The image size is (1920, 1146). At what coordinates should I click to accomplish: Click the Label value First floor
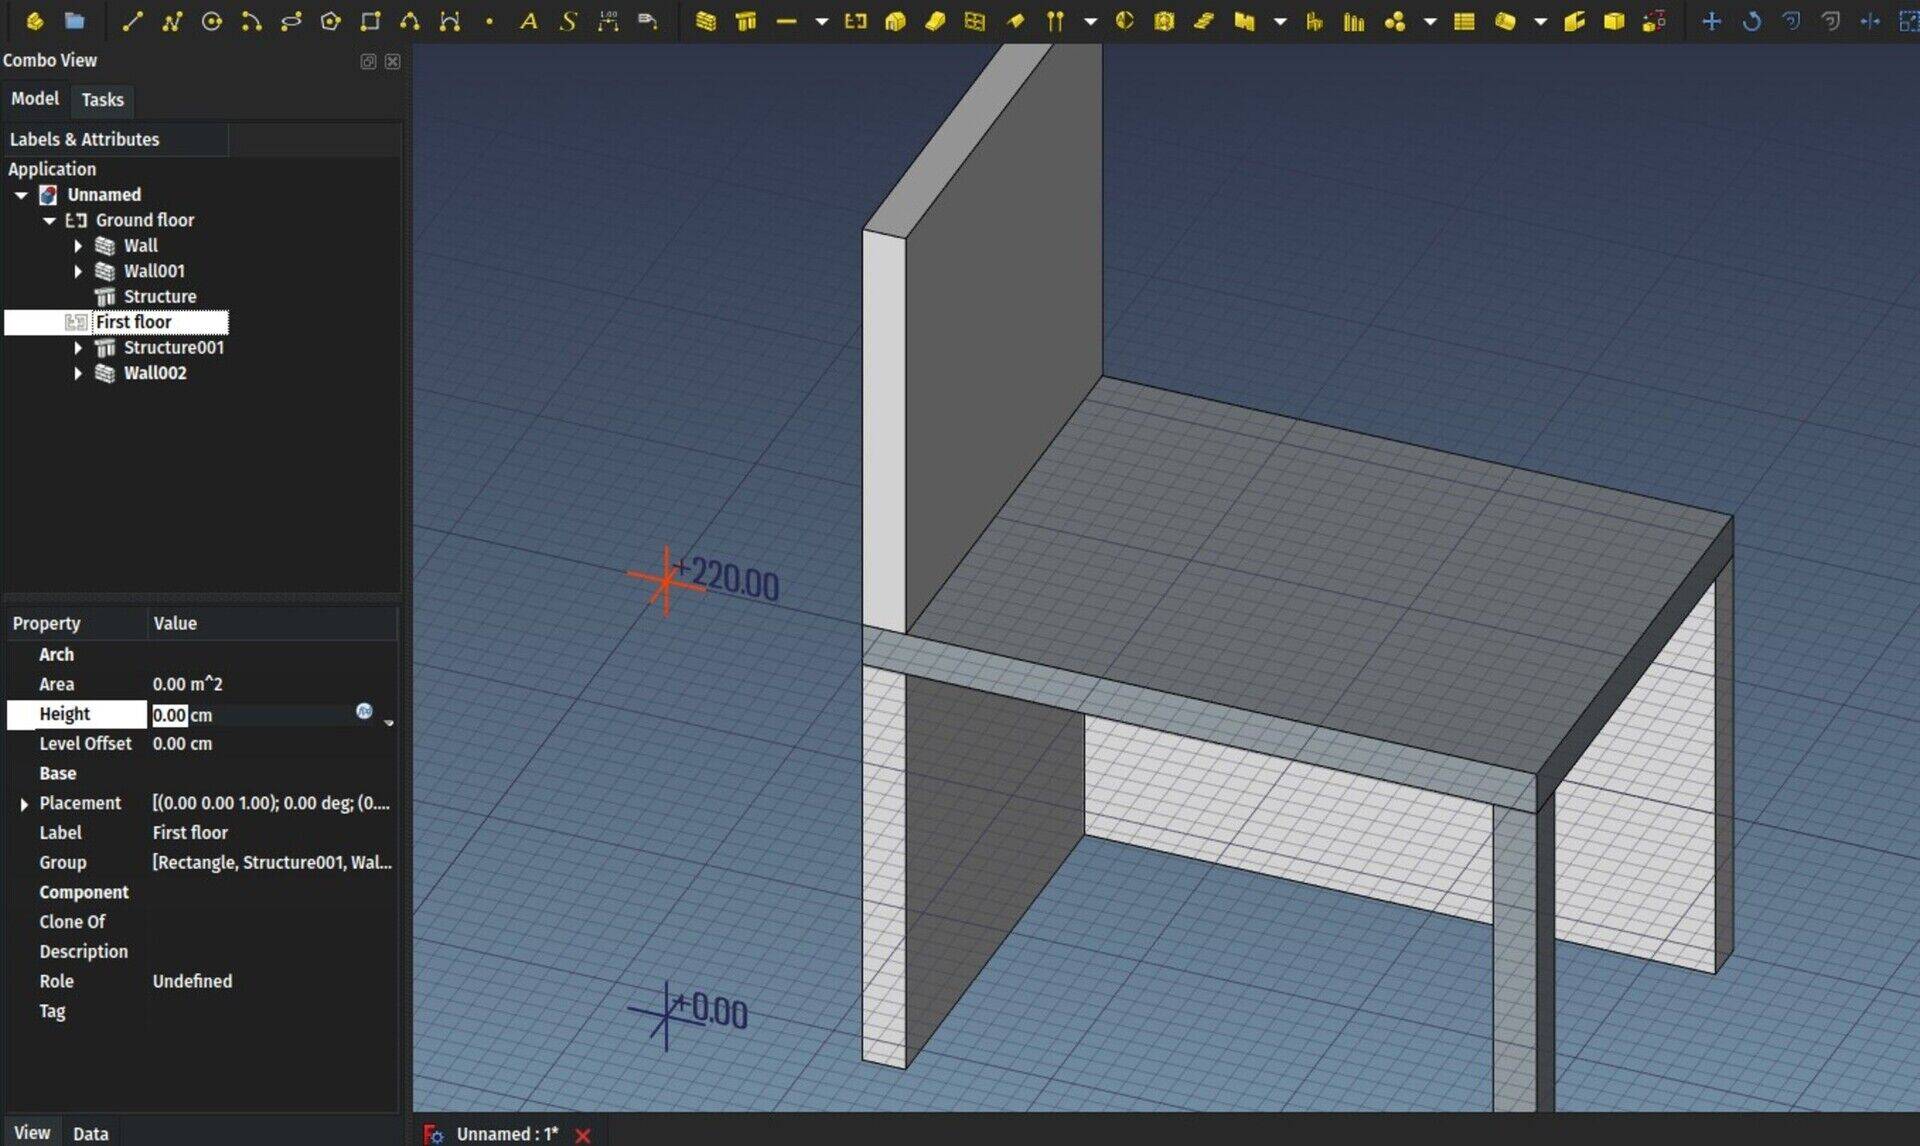tap(190, 833)
